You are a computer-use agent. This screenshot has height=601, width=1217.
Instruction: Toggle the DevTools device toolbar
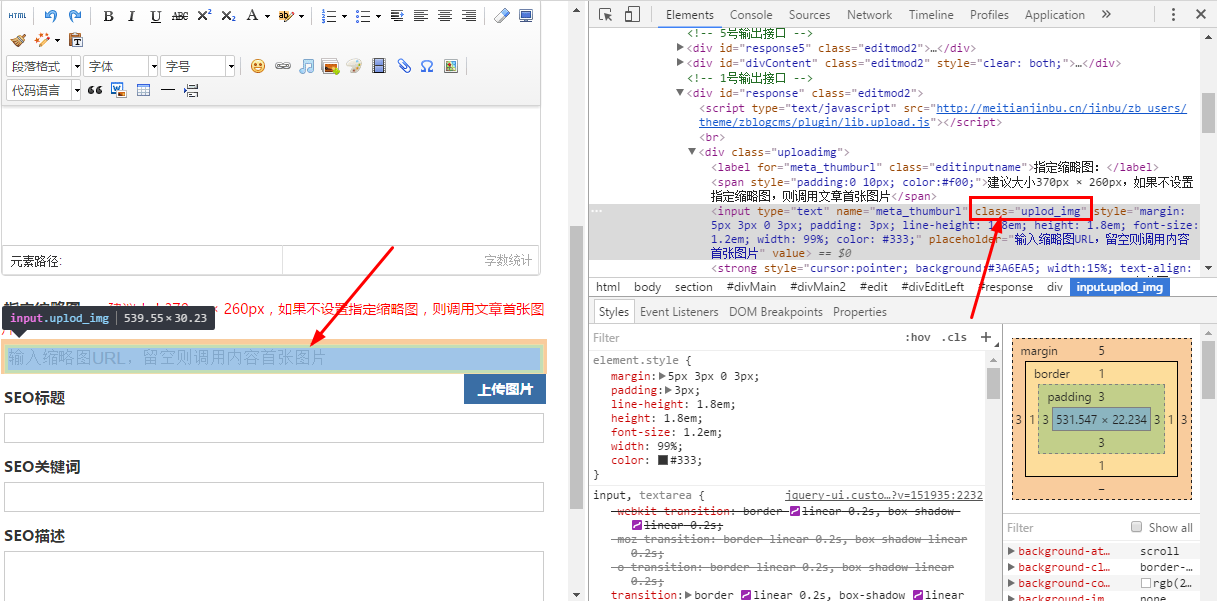[x=632, y=15]
